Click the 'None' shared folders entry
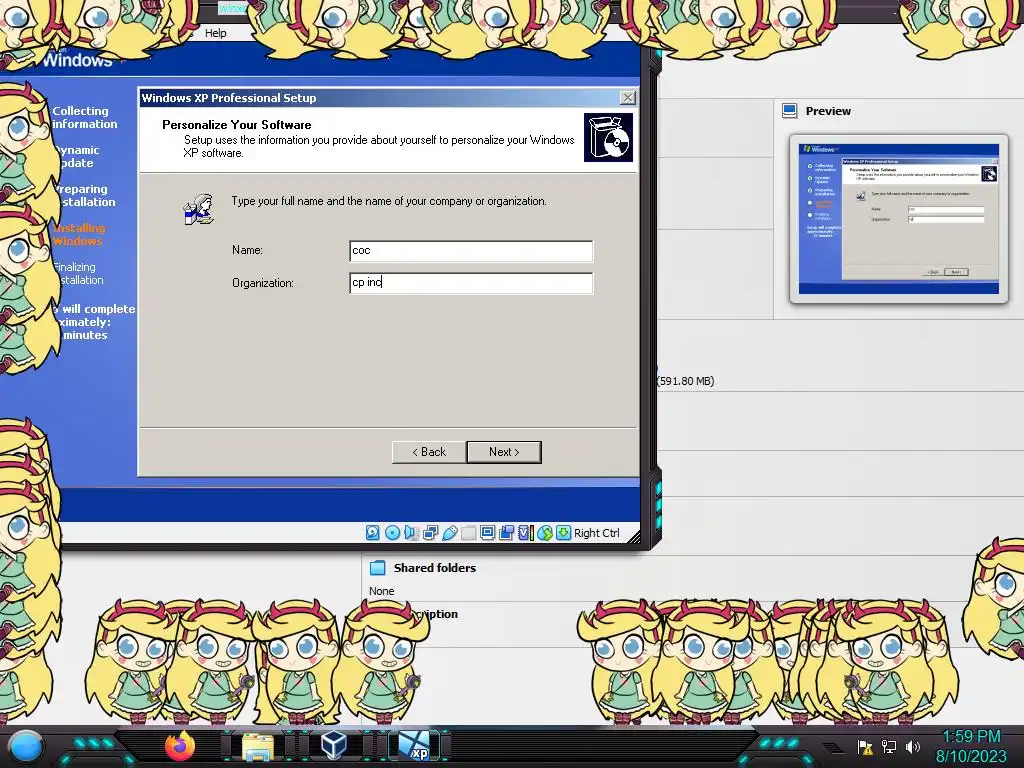This screenshot has width=1024, height=768. [381, 591]
